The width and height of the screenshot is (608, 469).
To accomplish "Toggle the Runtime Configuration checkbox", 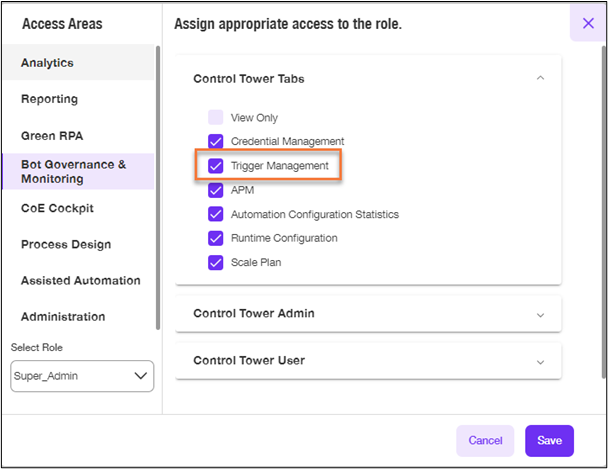I will (x=216, y=238).
